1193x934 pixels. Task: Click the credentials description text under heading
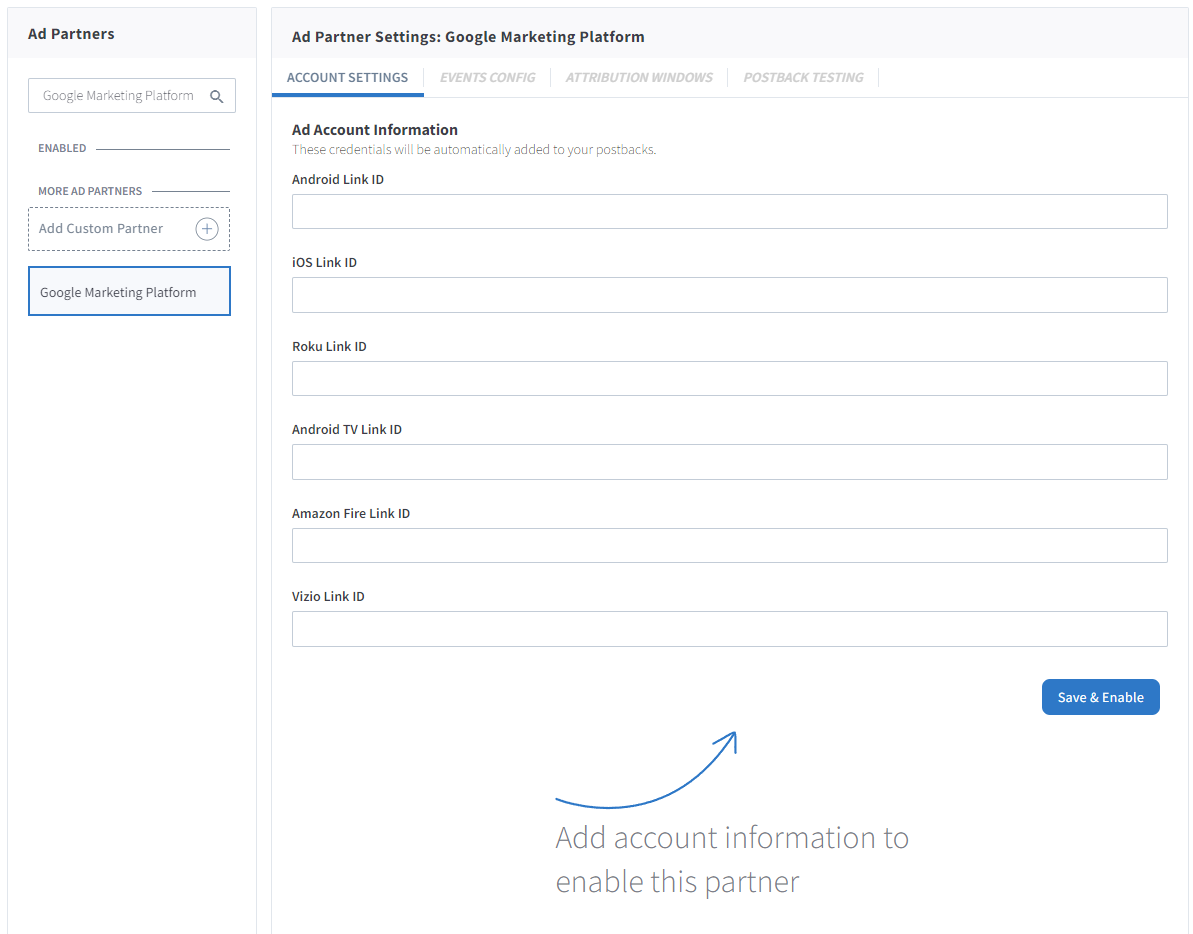(x=474, y=150)
